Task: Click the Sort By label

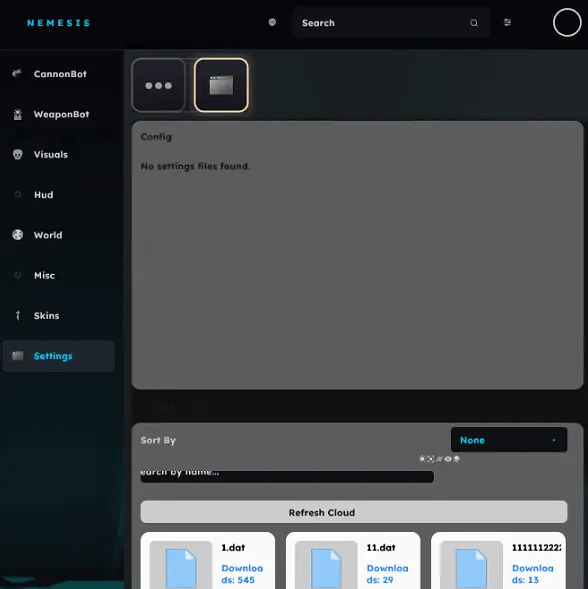Action: coord(158,440)
